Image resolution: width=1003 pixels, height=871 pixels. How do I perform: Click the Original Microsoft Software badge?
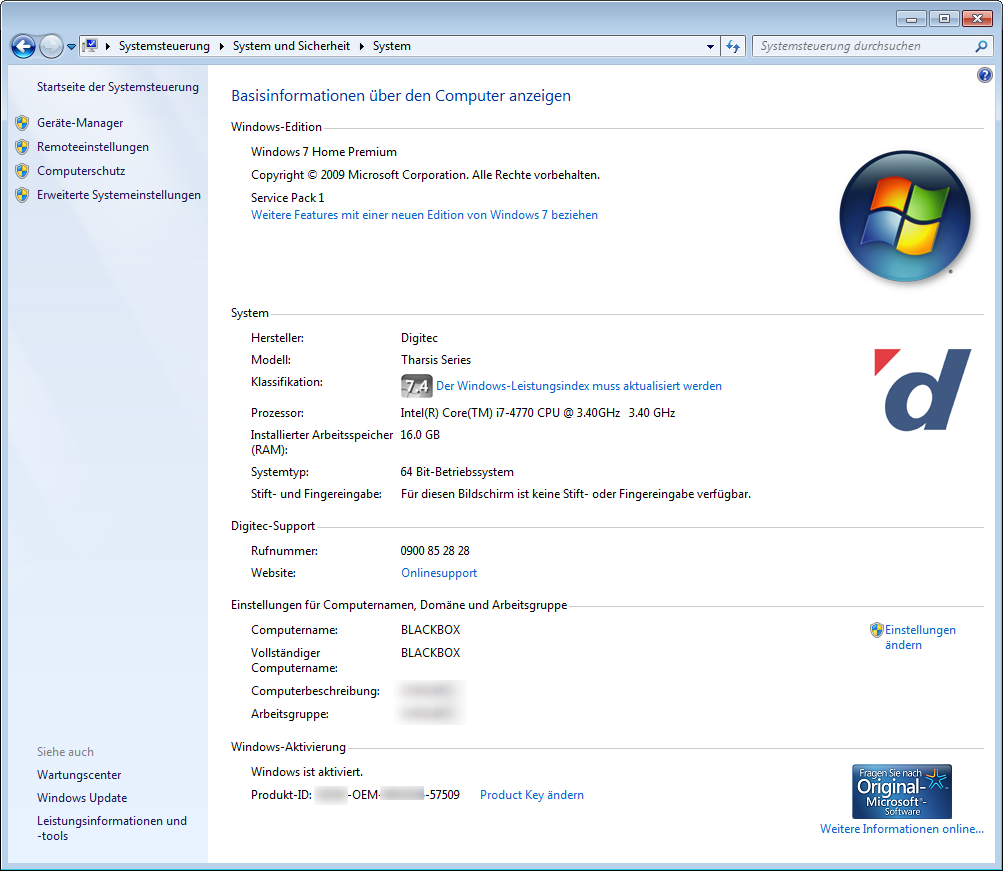pos(902,792)
